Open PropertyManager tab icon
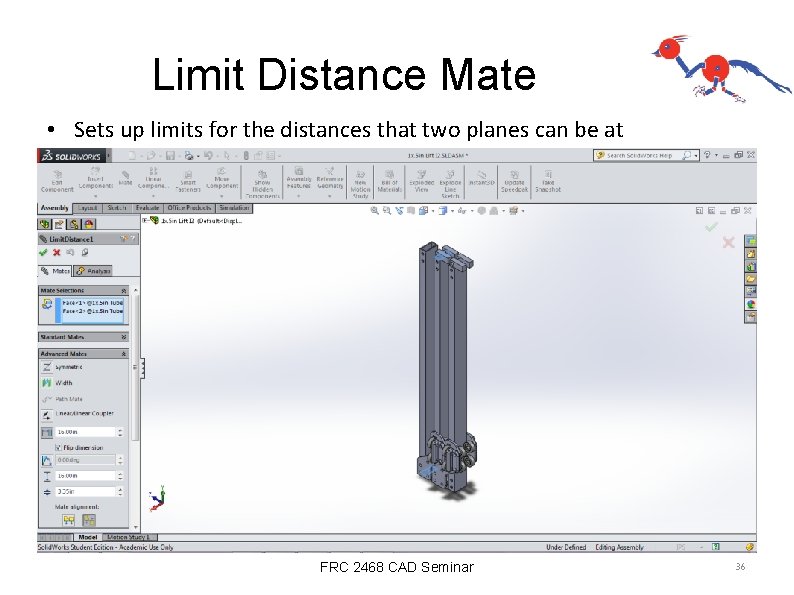 (x=59, y=224)
